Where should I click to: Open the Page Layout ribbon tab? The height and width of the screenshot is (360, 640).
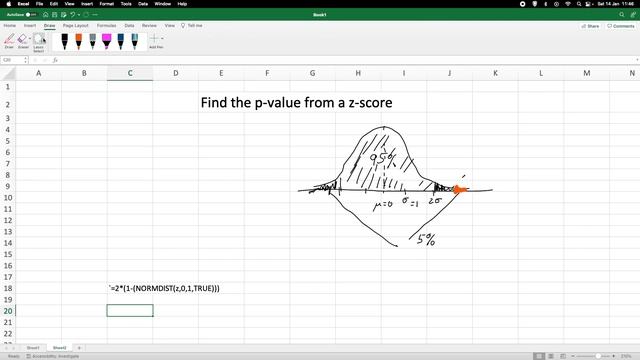(76, 25)
